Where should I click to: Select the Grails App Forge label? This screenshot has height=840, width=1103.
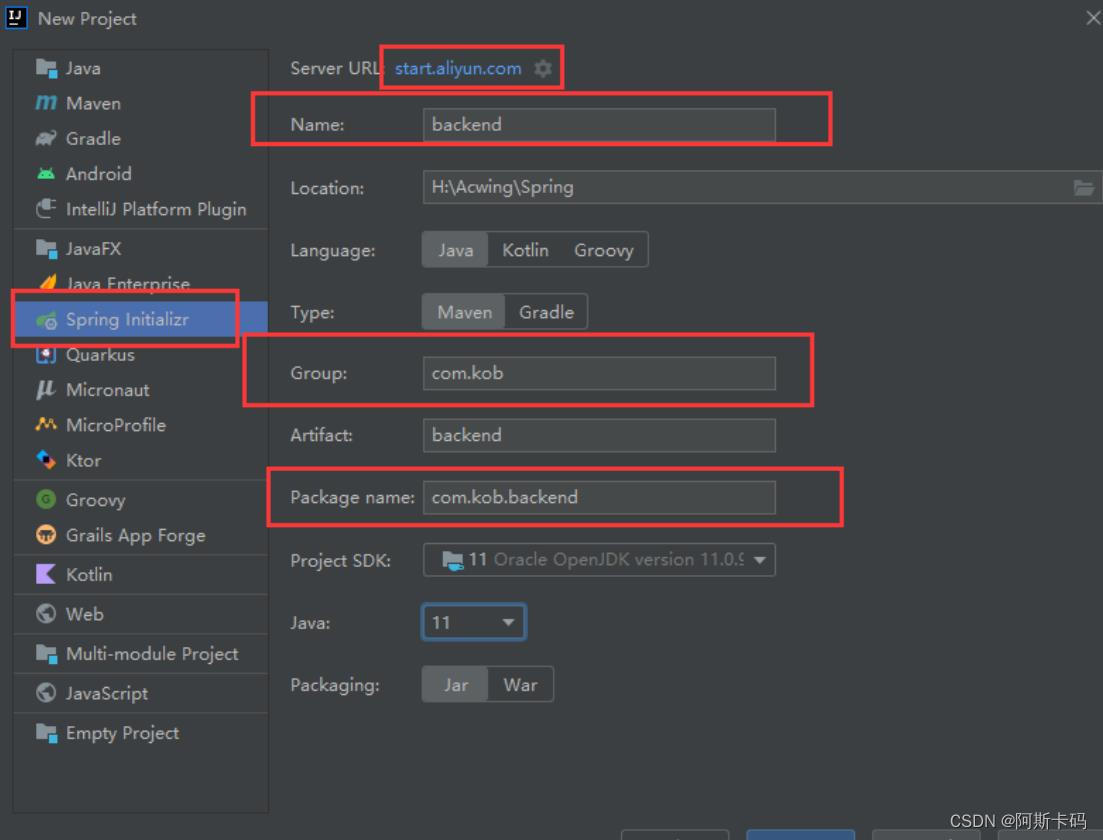click(x=136, y=535)
